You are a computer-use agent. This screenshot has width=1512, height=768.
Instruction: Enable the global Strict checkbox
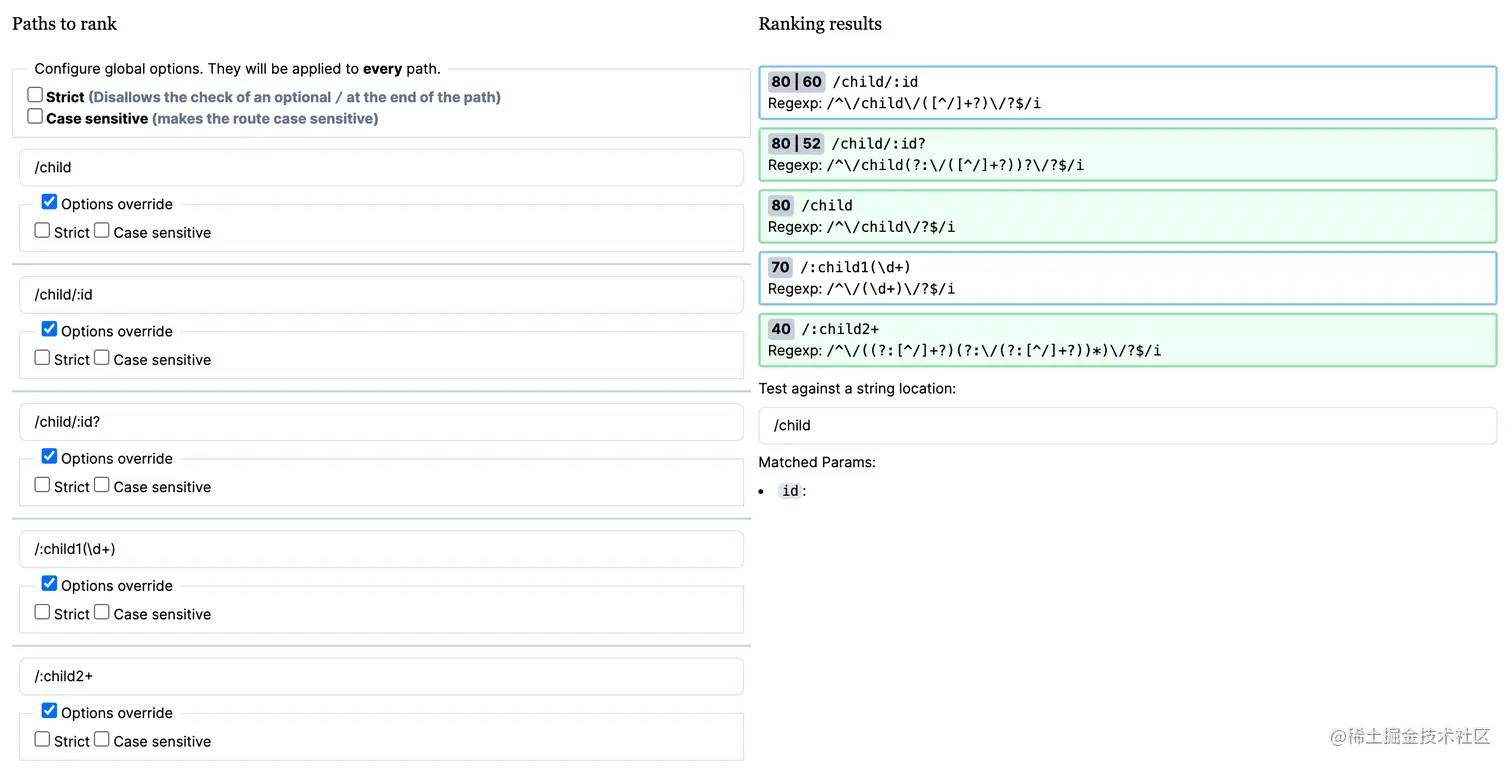(35, 95)
